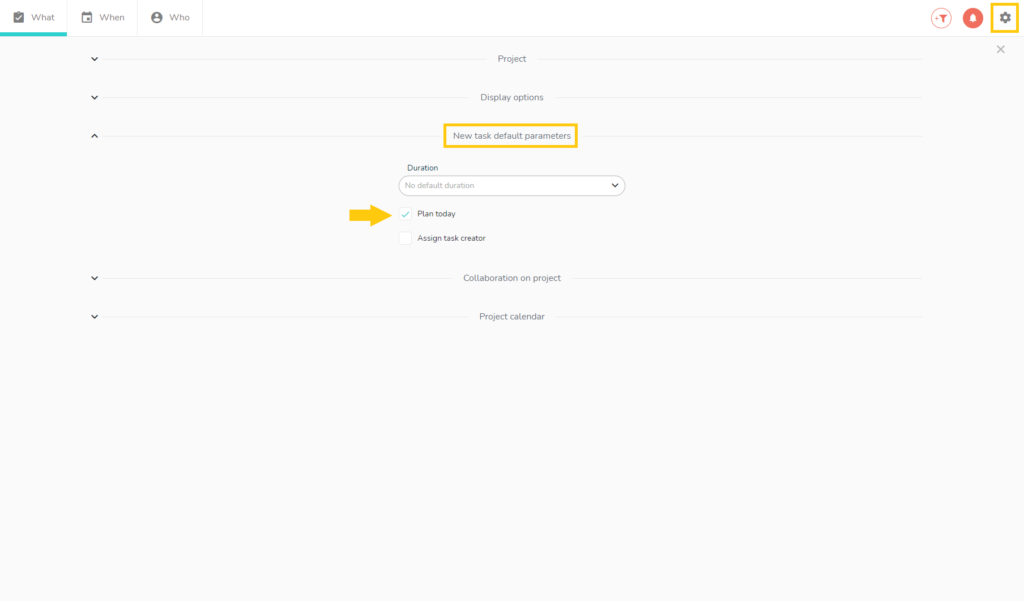Click the Project calendar heading

512,316
